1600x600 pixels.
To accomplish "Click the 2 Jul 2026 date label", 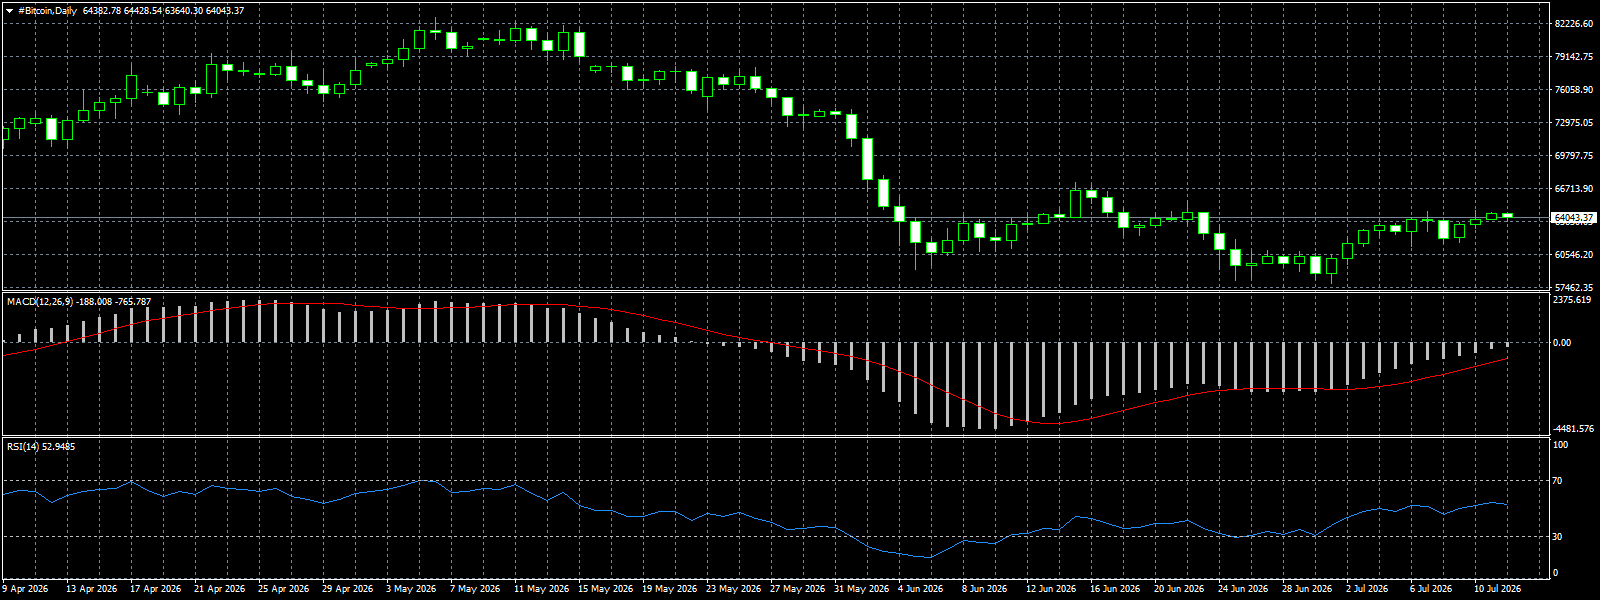I will pos(1367,589).
